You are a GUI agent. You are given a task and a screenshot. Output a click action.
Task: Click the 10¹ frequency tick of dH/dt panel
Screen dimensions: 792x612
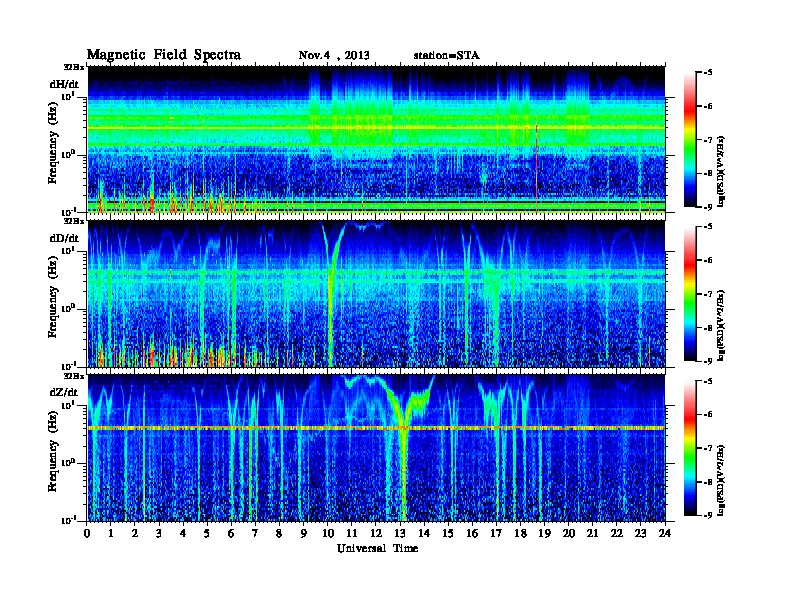[x=69, y=96]
